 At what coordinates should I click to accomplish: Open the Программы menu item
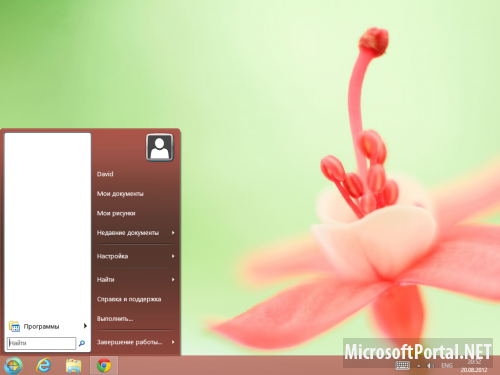[47, 326]
